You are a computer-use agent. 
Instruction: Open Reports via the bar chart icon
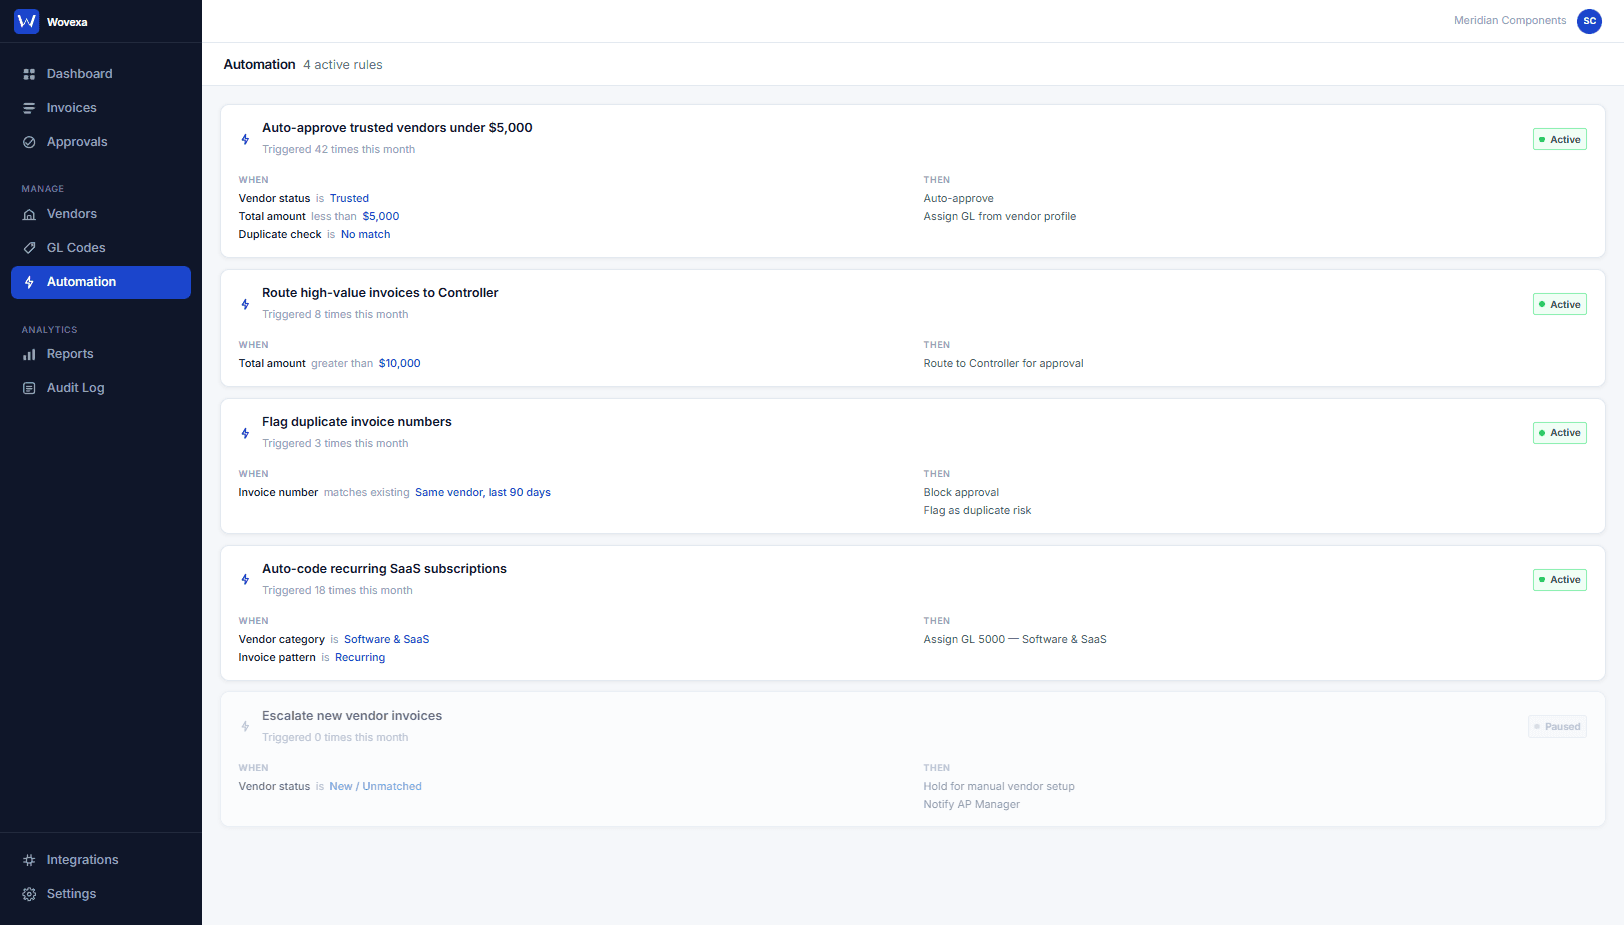(29, 353)
